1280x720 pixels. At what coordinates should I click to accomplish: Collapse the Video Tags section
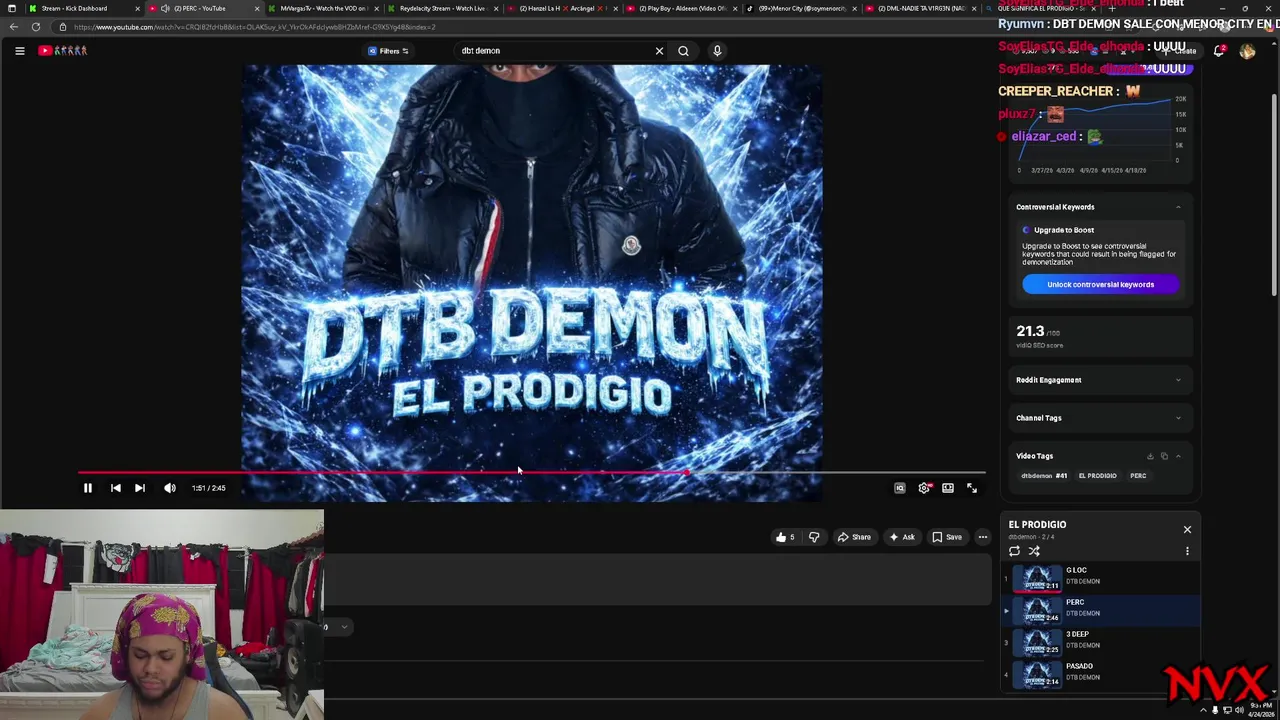[1178, 456]
